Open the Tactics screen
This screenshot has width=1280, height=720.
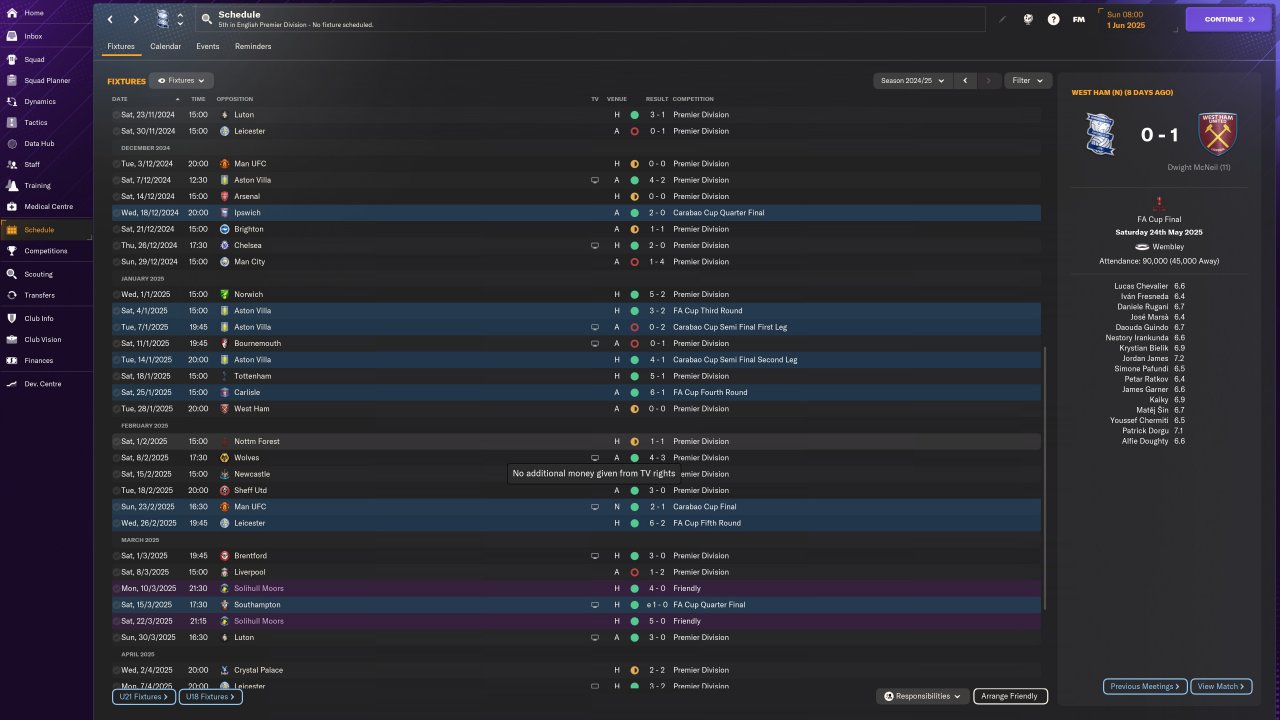[x=36, y=122]
